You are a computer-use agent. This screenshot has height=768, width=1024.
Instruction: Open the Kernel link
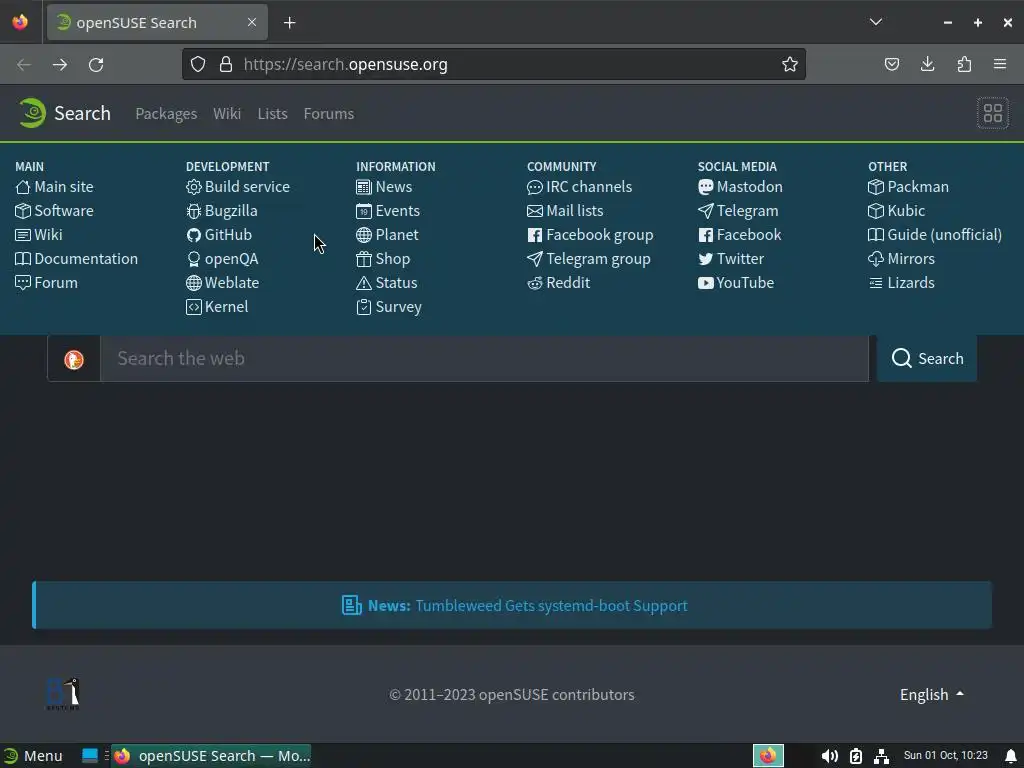217,307
